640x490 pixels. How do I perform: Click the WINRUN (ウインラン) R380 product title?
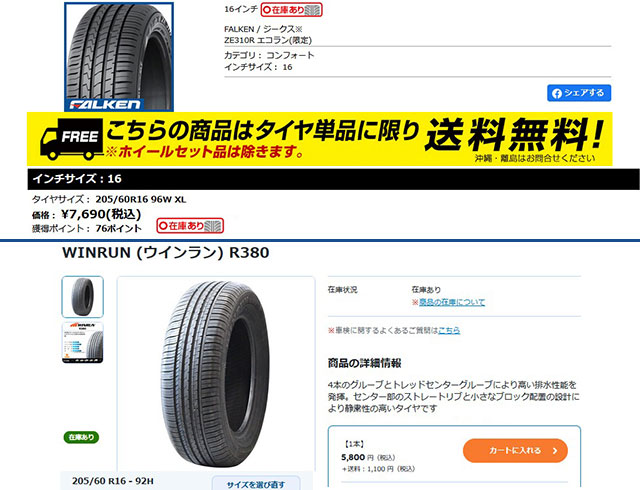click(166, 252)
